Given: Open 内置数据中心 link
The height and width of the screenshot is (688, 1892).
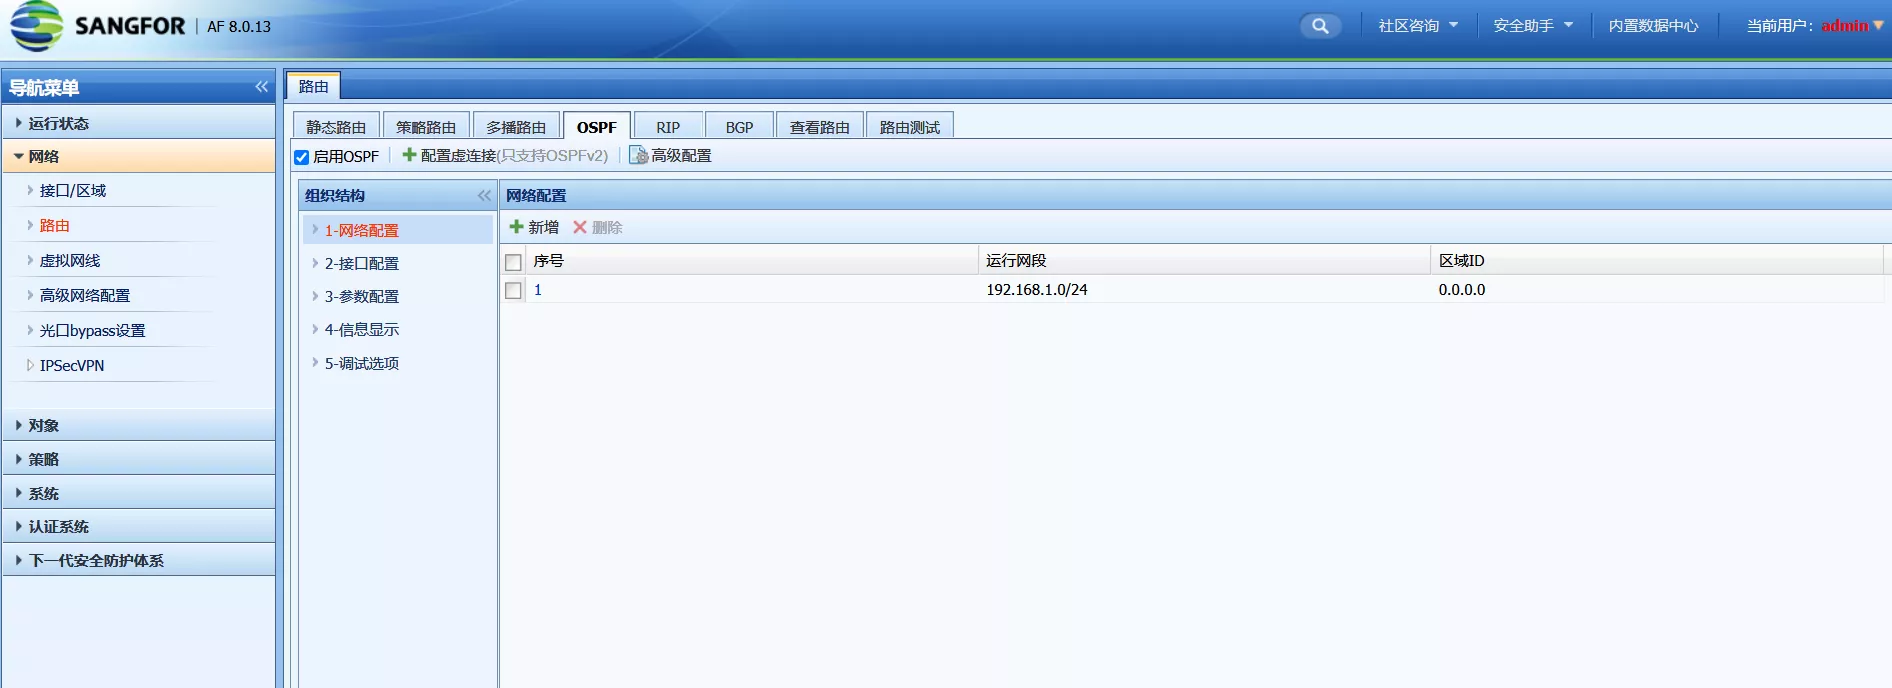Looking at the screenshot, I should 1652,26.
